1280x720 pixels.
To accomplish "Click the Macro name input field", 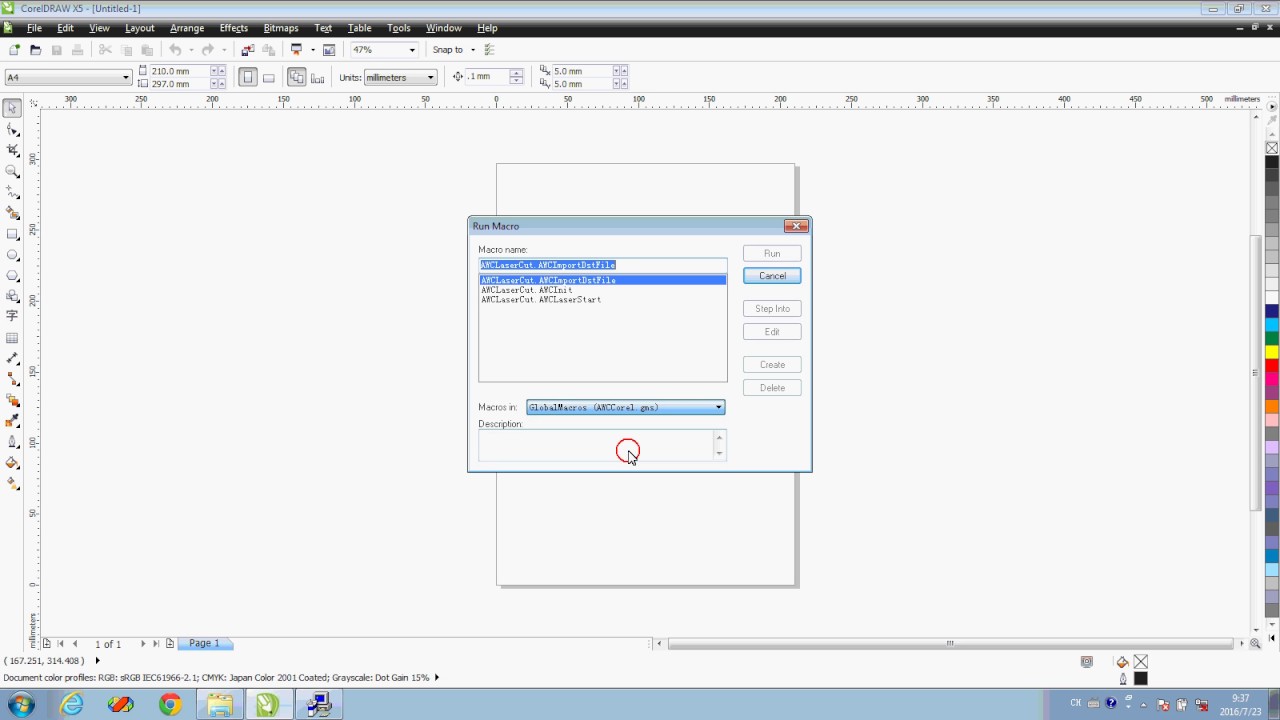I will pos(603,265).
